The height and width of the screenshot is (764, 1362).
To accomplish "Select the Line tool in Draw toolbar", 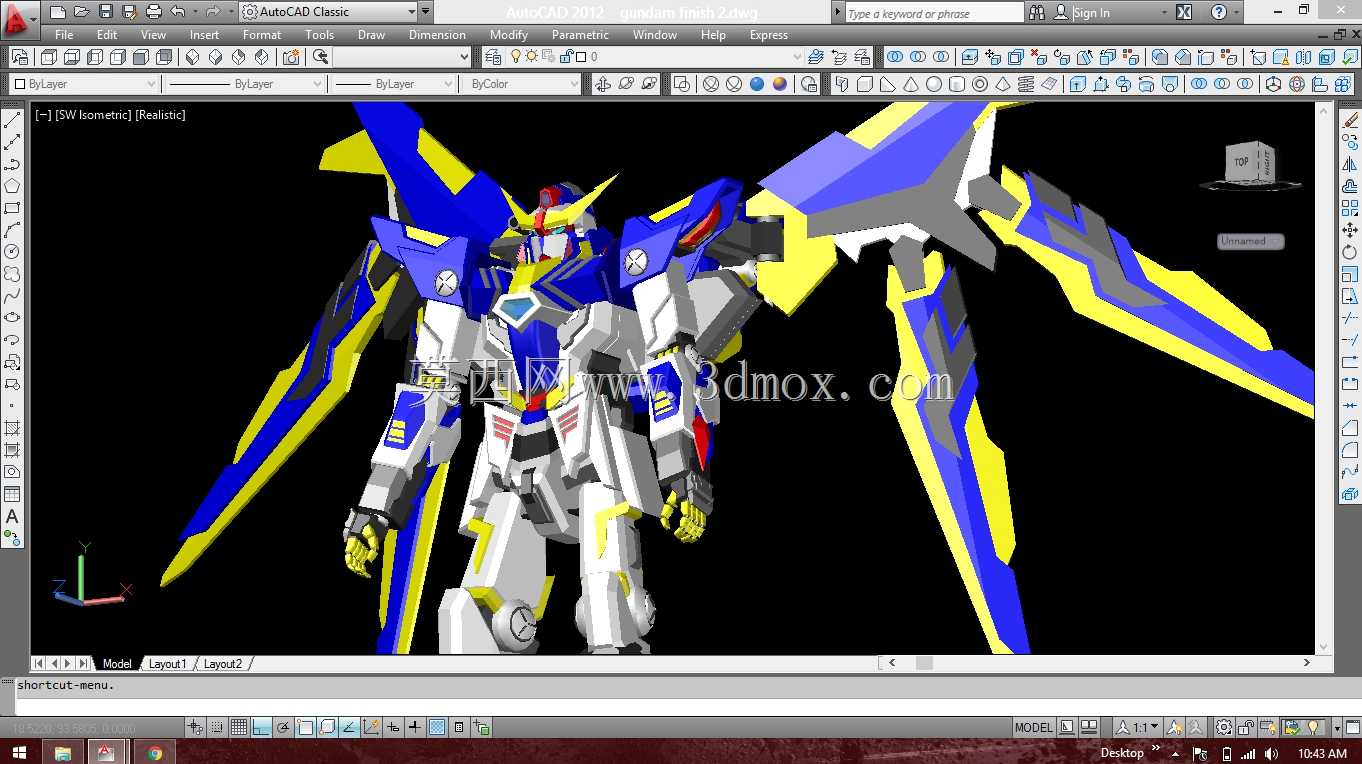I will coord(12,120).
